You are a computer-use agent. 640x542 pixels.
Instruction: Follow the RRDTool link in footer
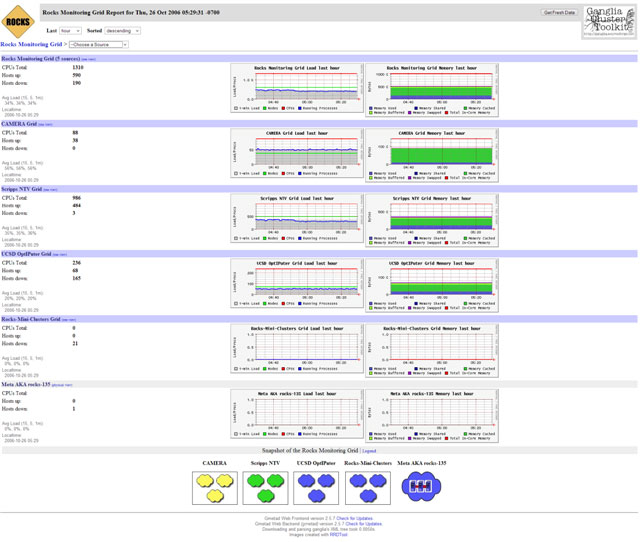[x=338, y=534]
